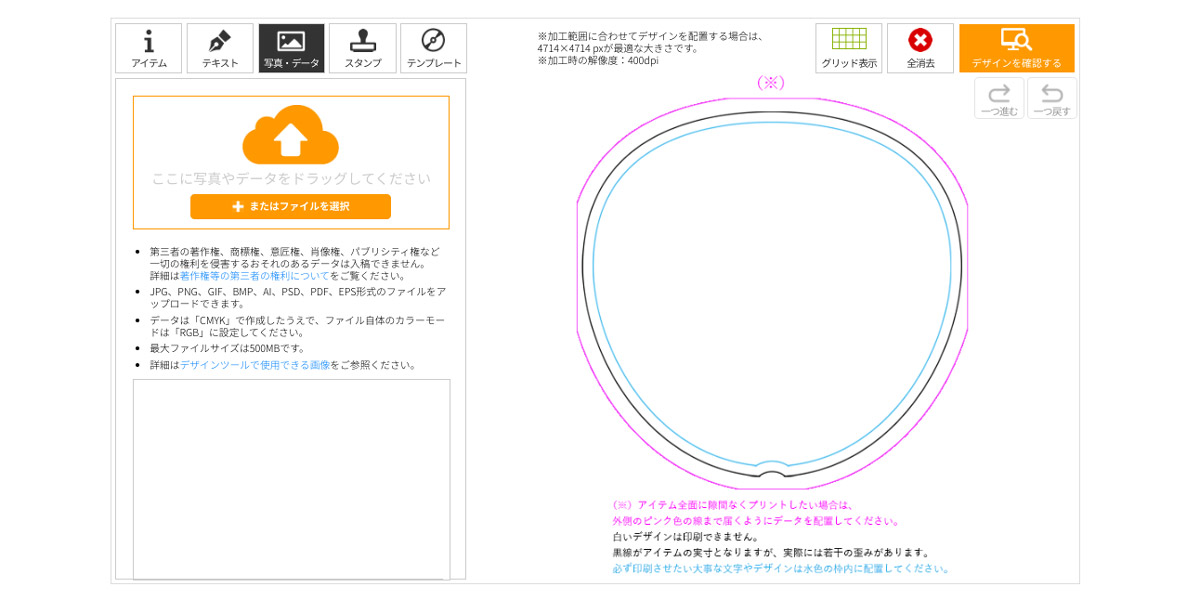This screenshot has width=1200, height=600.
Task: Click the 最大ファイルサイズは500MBです text
Action: point(228,348)
